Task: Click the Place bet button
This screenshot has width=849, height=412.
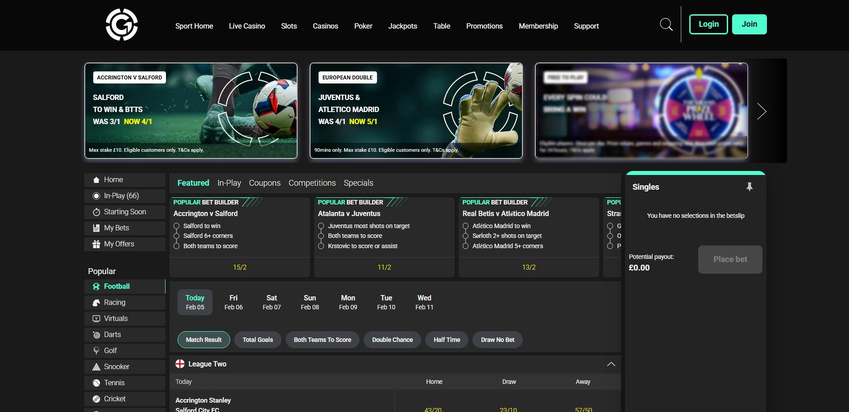Action: click(x=730, y=259)
